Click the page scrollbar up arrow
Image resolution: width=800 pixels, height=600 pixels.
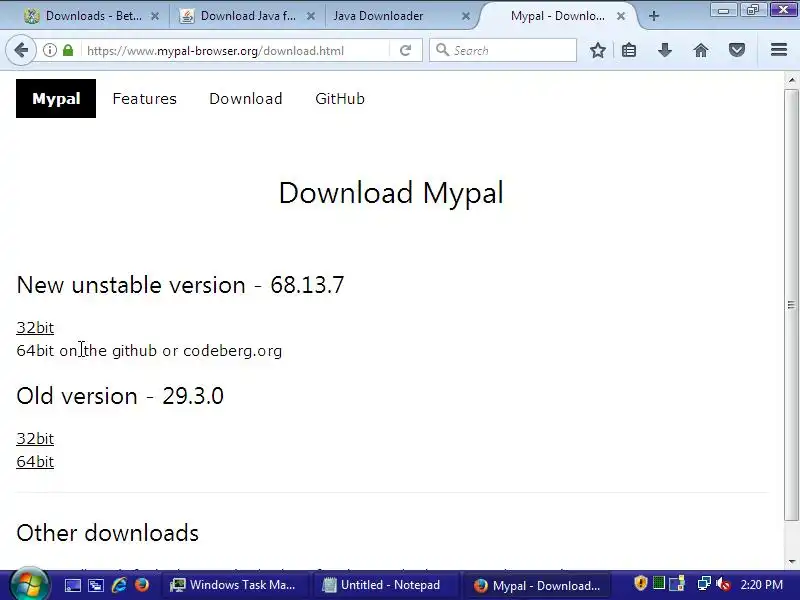(791, 80)
